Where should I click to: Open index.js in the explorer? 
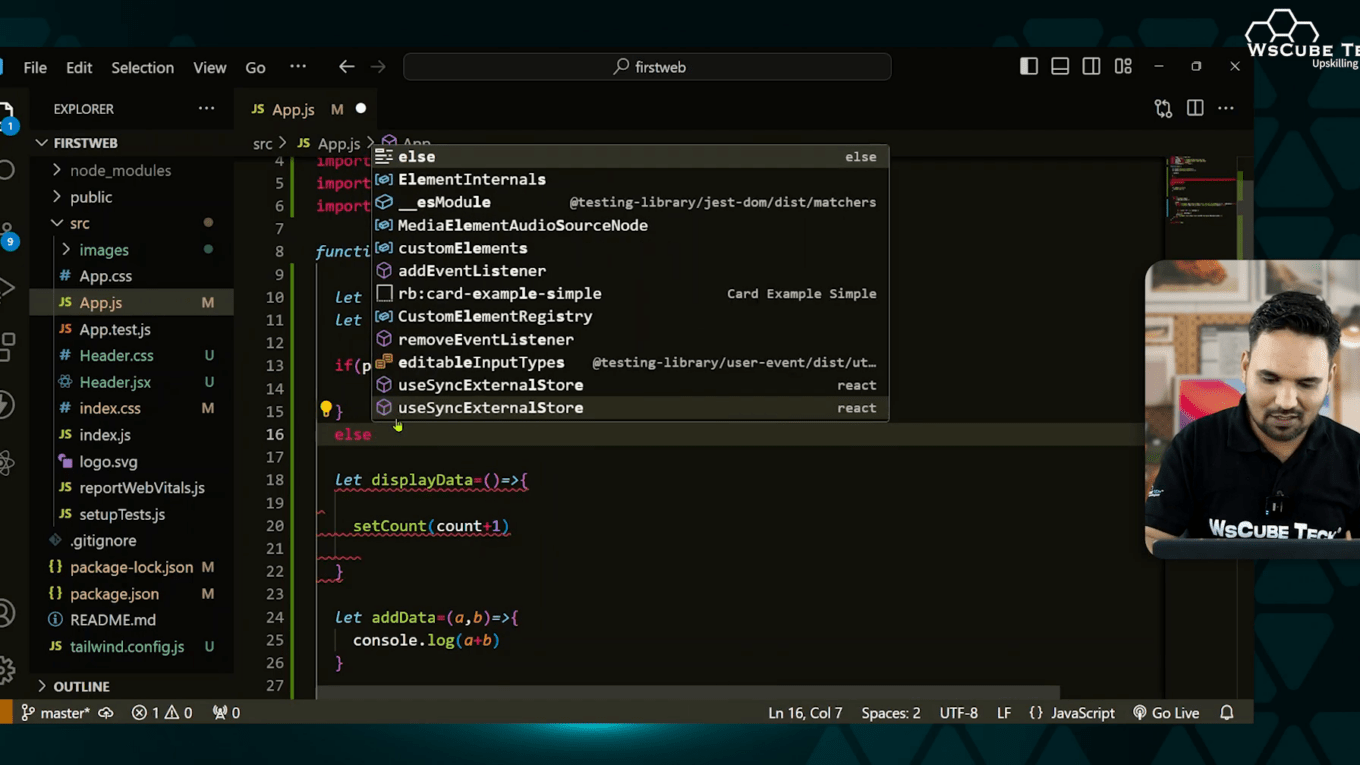click(x=105, y=435)
